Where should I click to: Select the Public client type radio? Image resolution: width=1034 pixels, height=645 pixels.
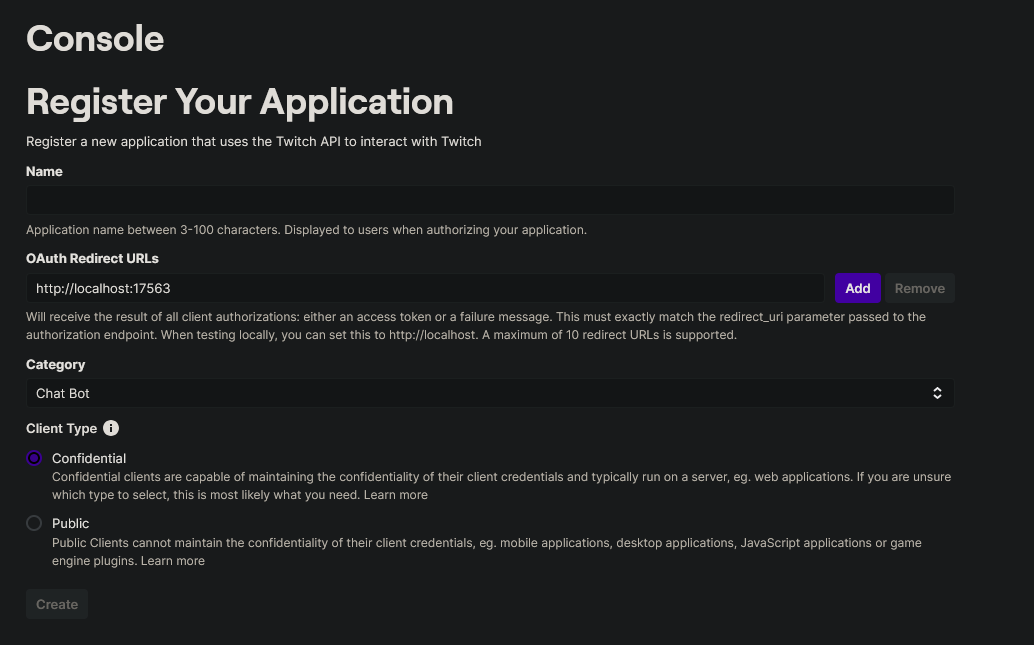[34, 523]
